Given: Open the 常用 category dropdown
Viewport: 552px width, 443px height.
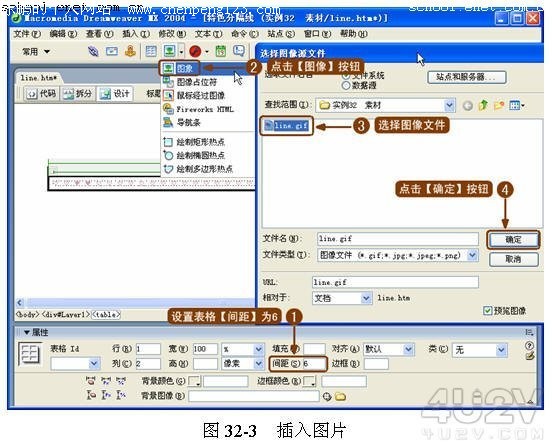Looking at the screenshot, I should coord(36,52).
